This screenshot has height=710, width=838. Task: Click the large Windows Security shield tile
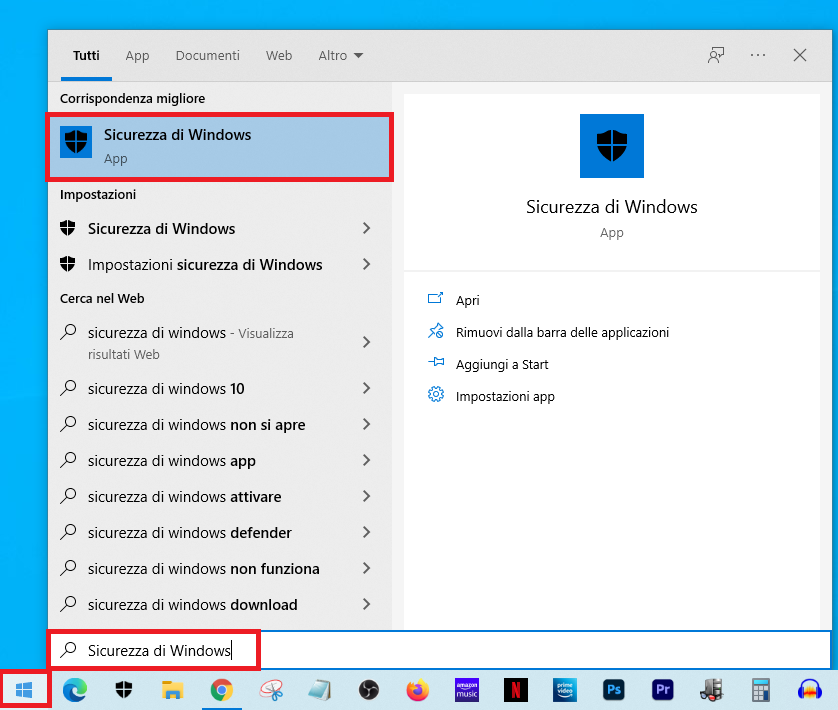click(612, 145)
